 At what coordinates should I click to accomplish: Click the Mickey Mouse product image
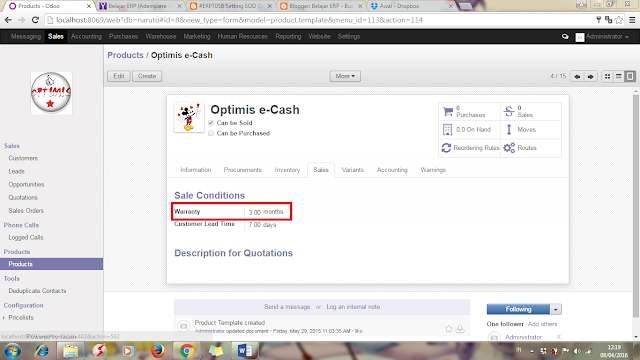tap(189, 117)
